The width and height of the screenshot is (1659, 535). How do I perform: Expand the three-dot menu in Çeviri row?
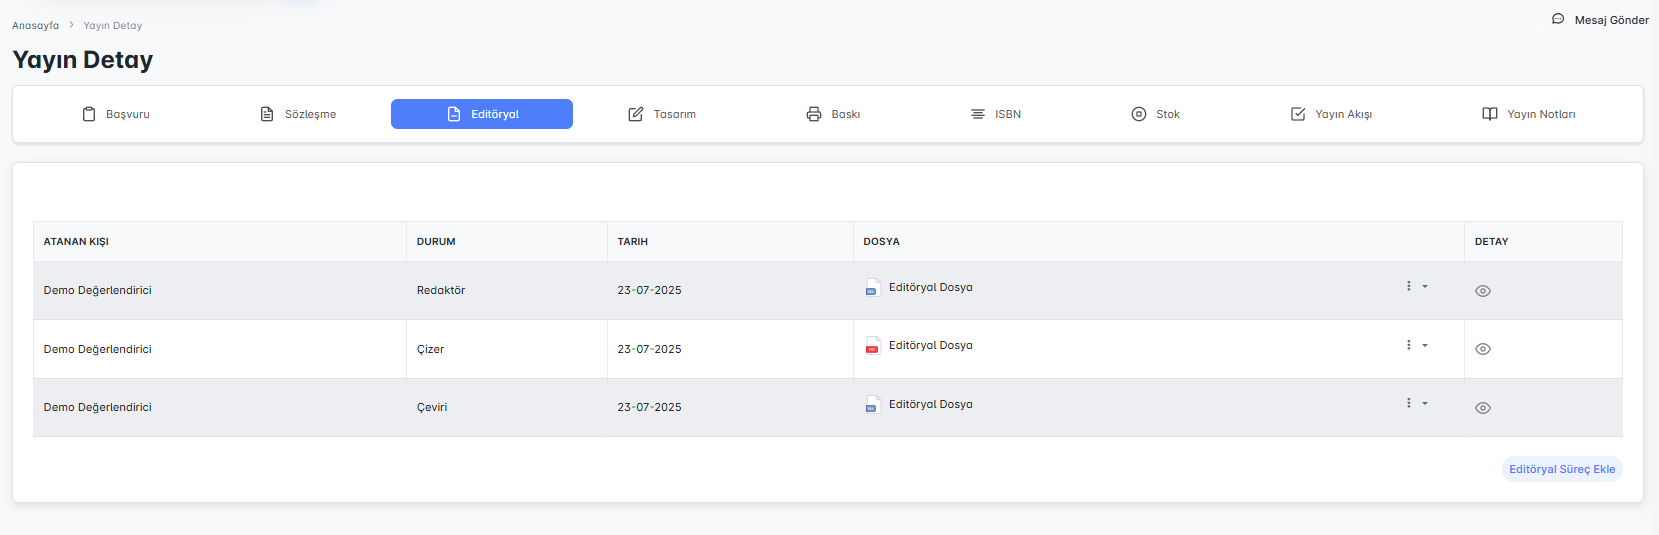coord(1415,403)
